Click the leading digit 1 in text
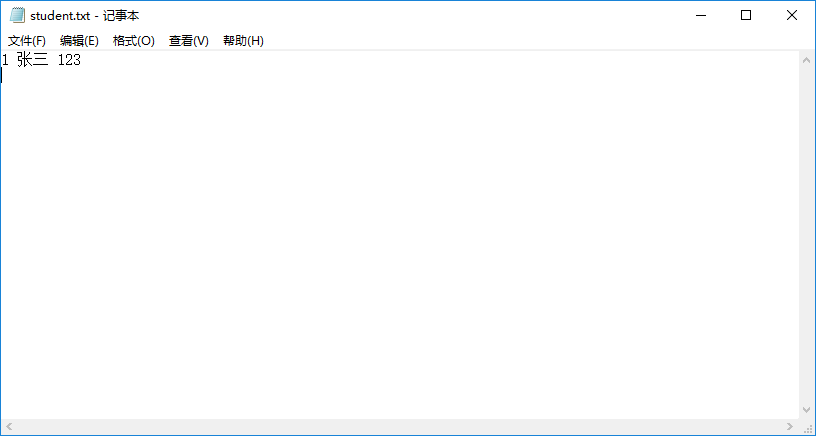Image resolution: width=816 pixels, height=436 pixels. (x=5, y=61)
